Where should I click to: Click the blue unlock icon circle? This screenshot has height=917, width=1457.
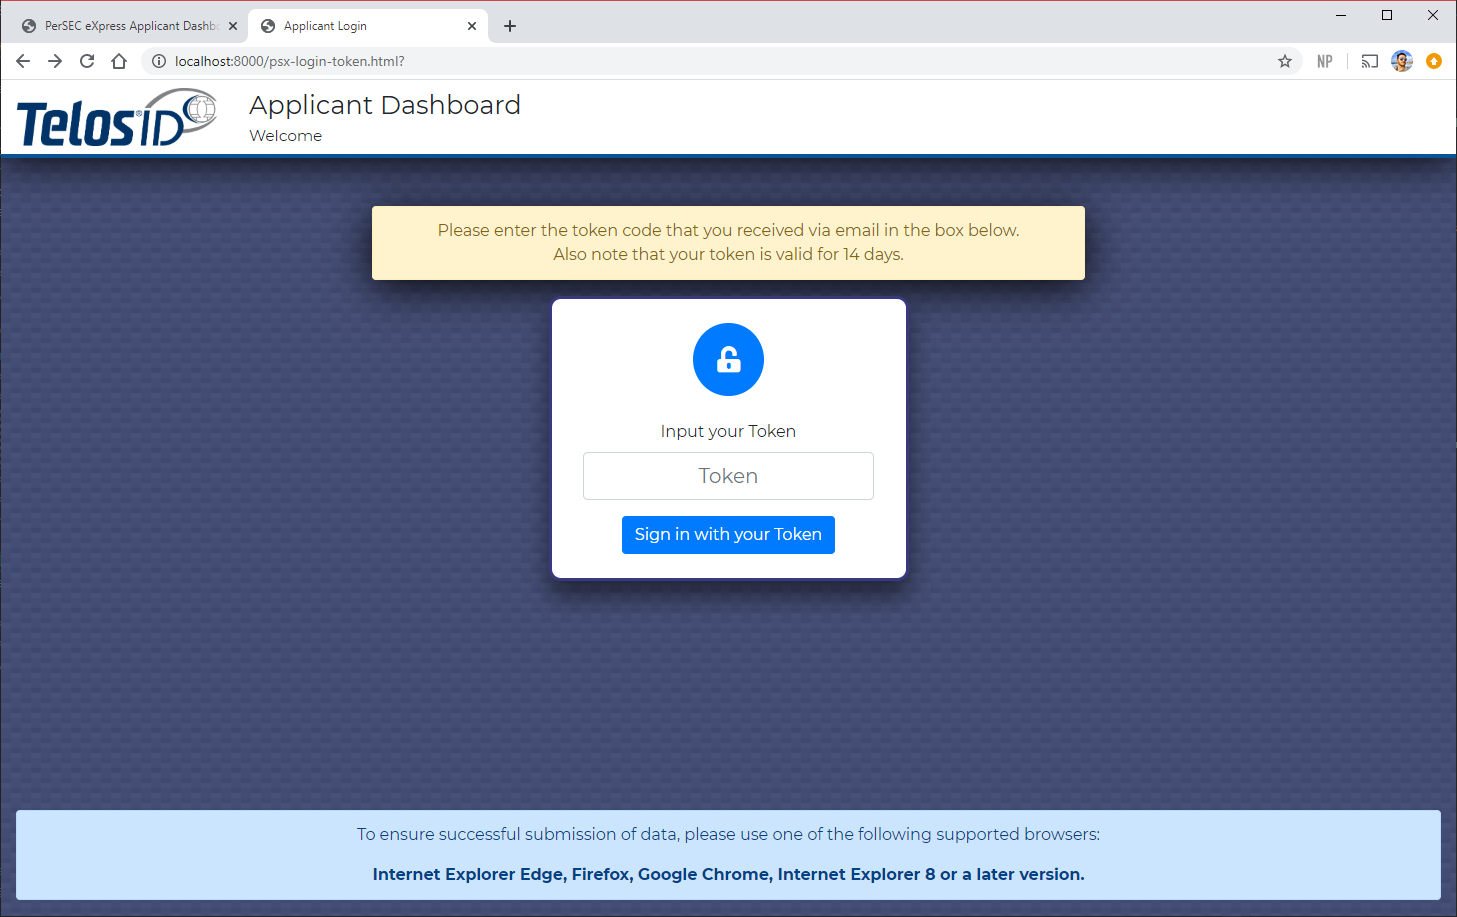pyautogui.click(x=728, y=360)
